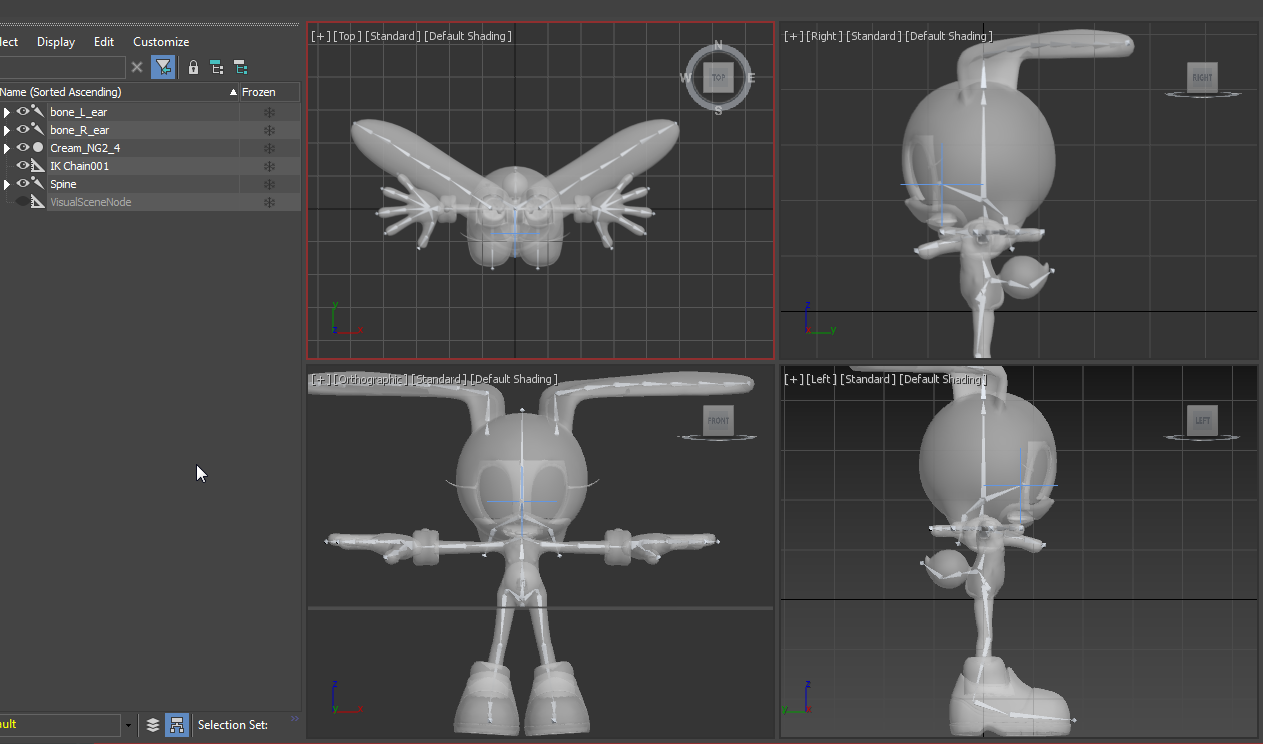
Task: Click the RIGHT face of the ViewCube
Action: tap(1202, 77)
